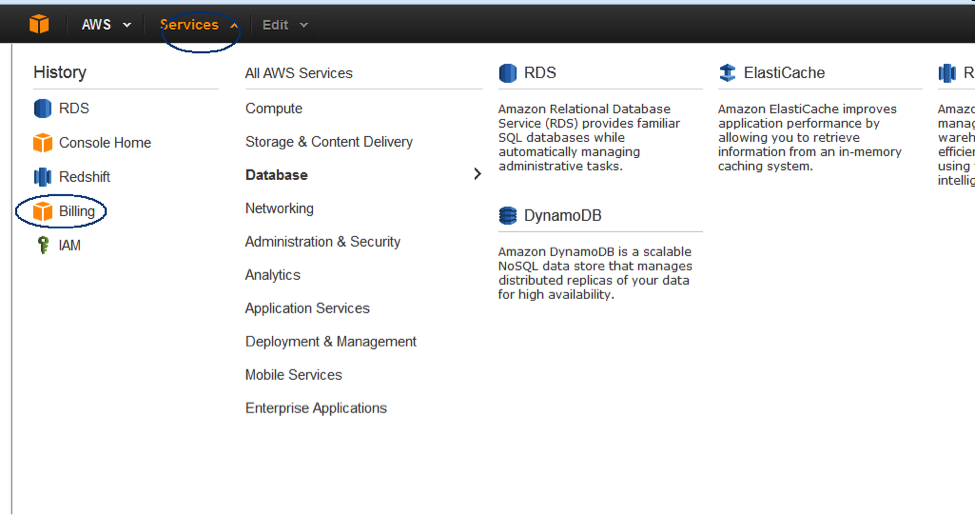Select Administration & Security category
The width and height of the screenshot is (975, 515).
click(323, 241)
